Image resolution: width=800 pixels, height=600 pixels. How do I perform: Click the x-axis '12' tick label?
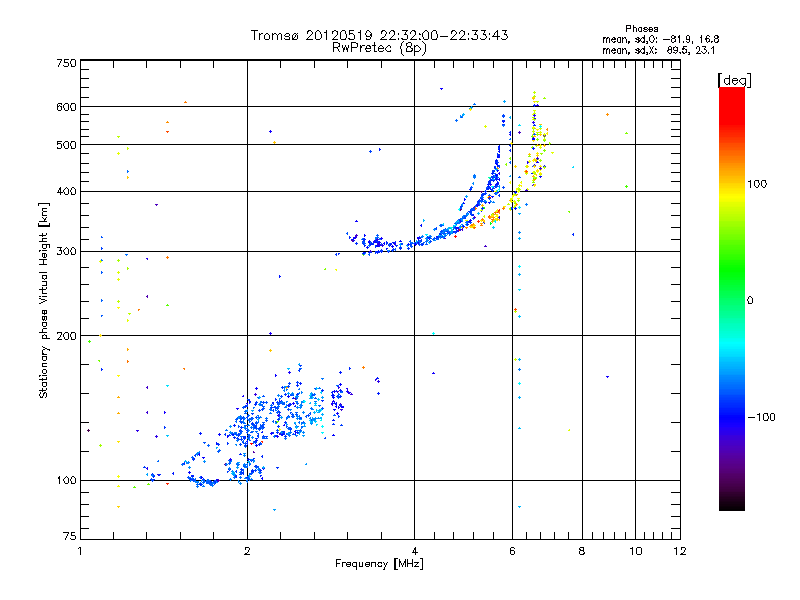point(680,551)
